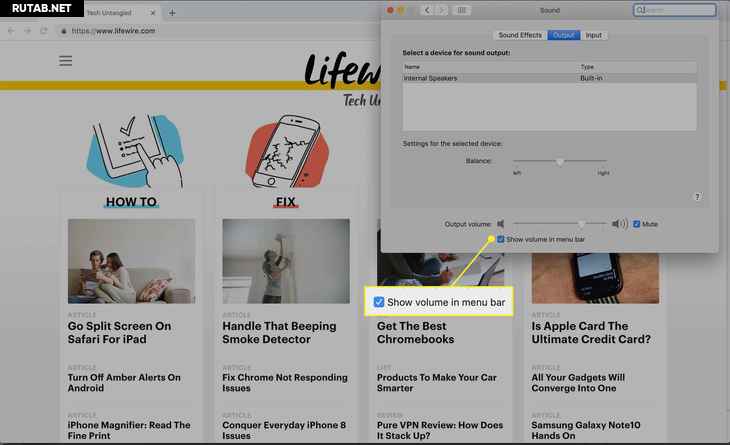The height and width of the screenshot is (445, 730).
Task: Open Pure VPN Review article
Action: pos(440,430)
